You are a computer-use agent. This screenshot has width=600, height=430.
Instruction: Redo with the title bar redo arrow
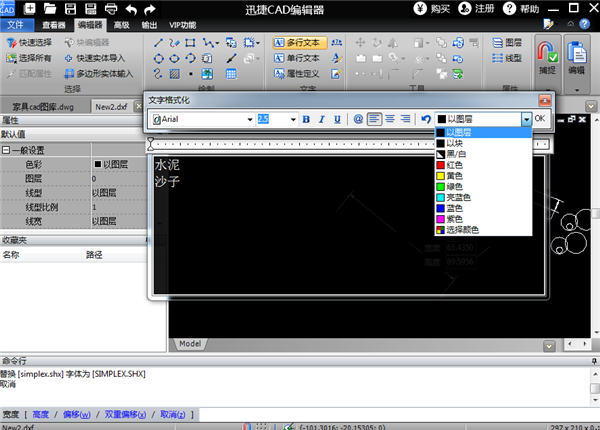coord(150,9)
